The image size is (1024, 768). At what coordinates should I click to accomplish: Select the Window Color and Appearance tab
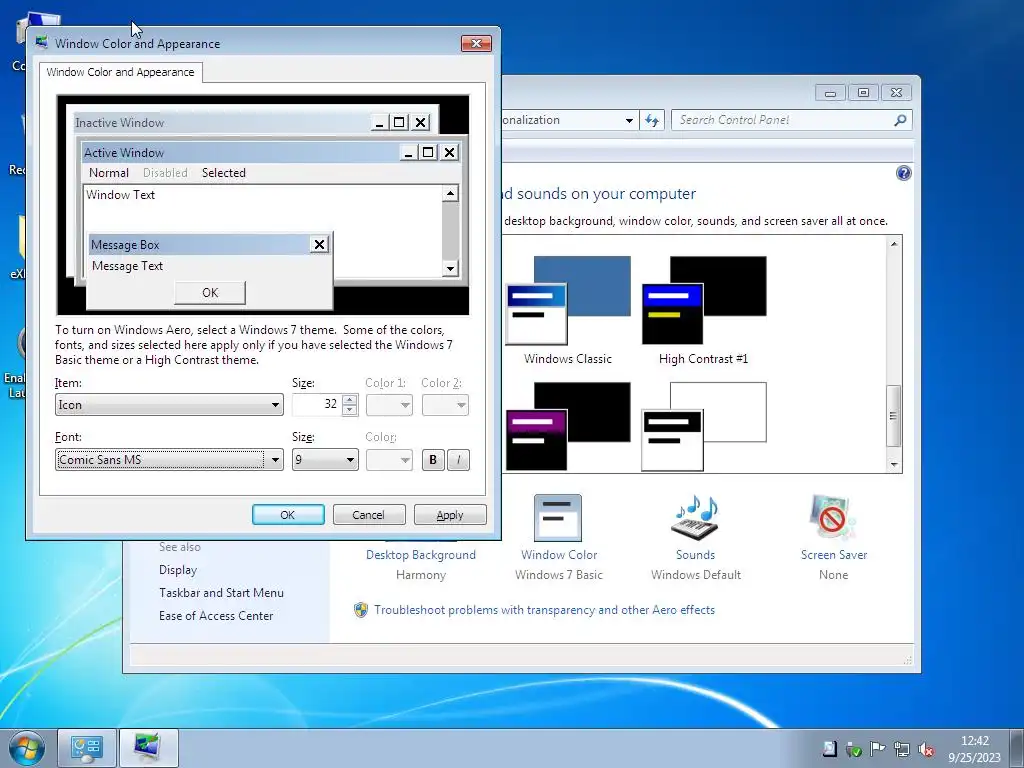(x=120, y=72)
